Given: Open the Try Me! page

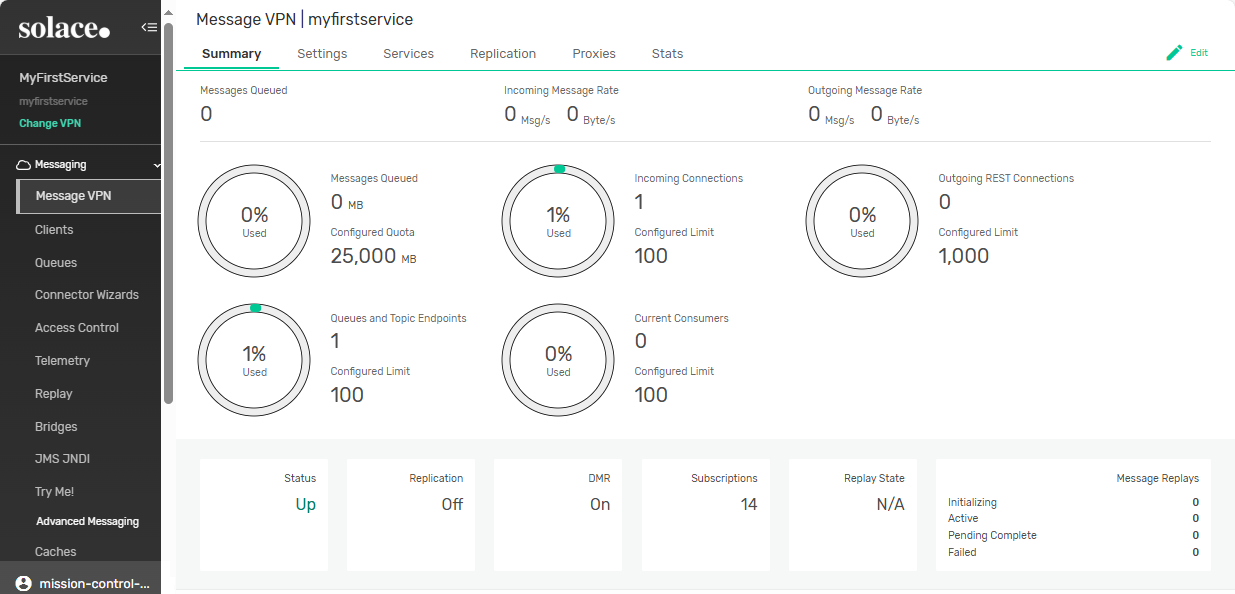Looking at the screenshot, I should (54, 492).
